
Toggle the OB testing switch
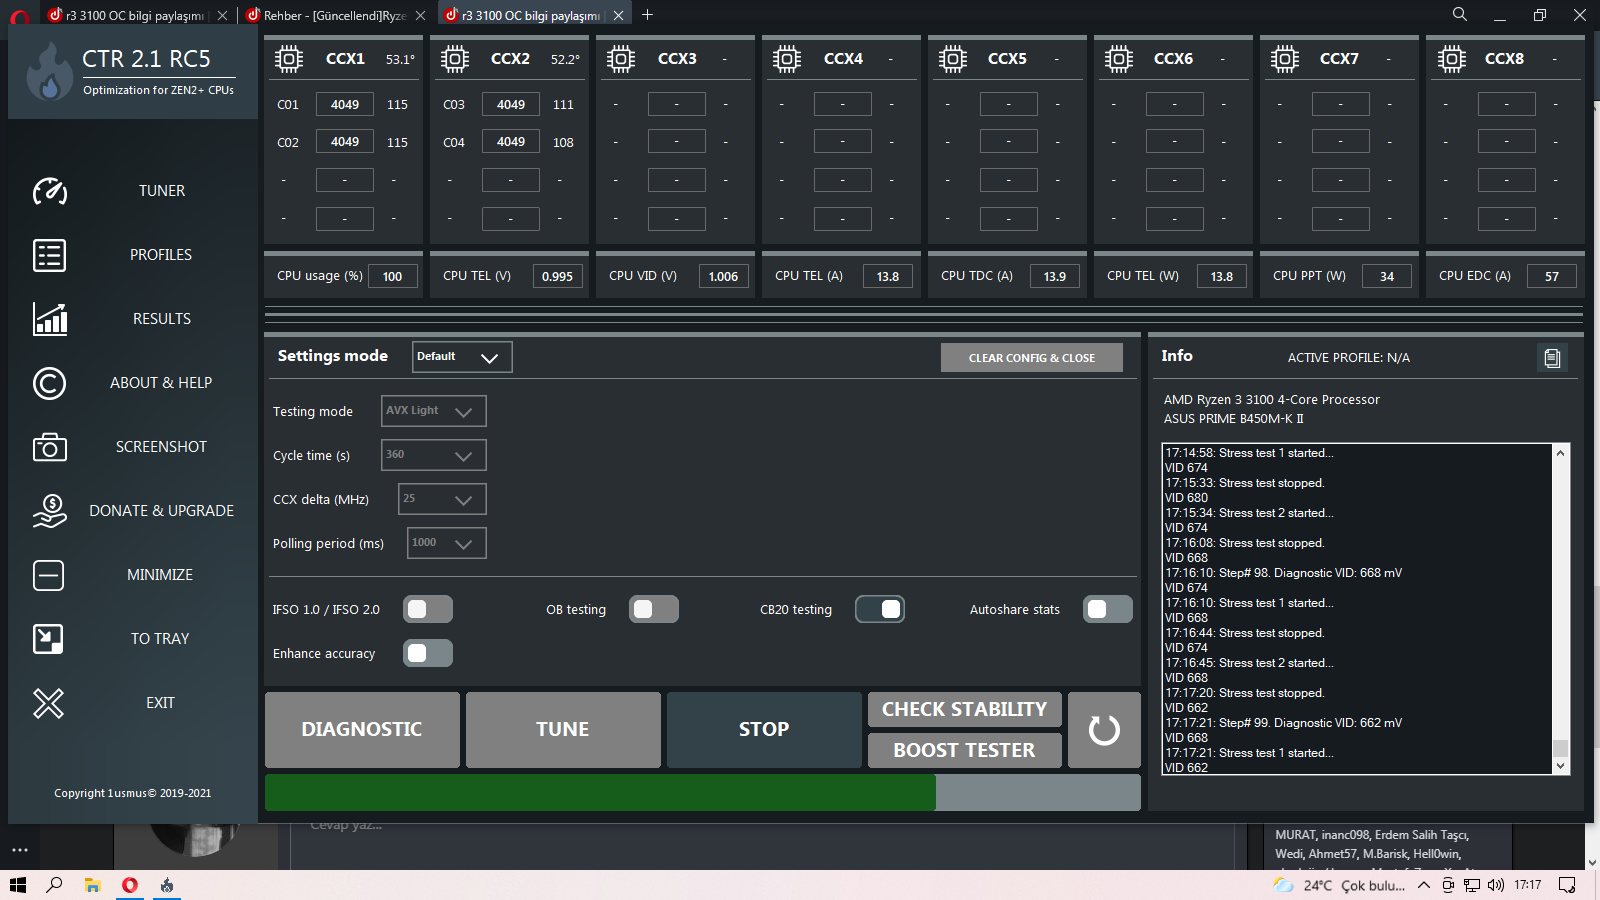[x=654, y=609]
